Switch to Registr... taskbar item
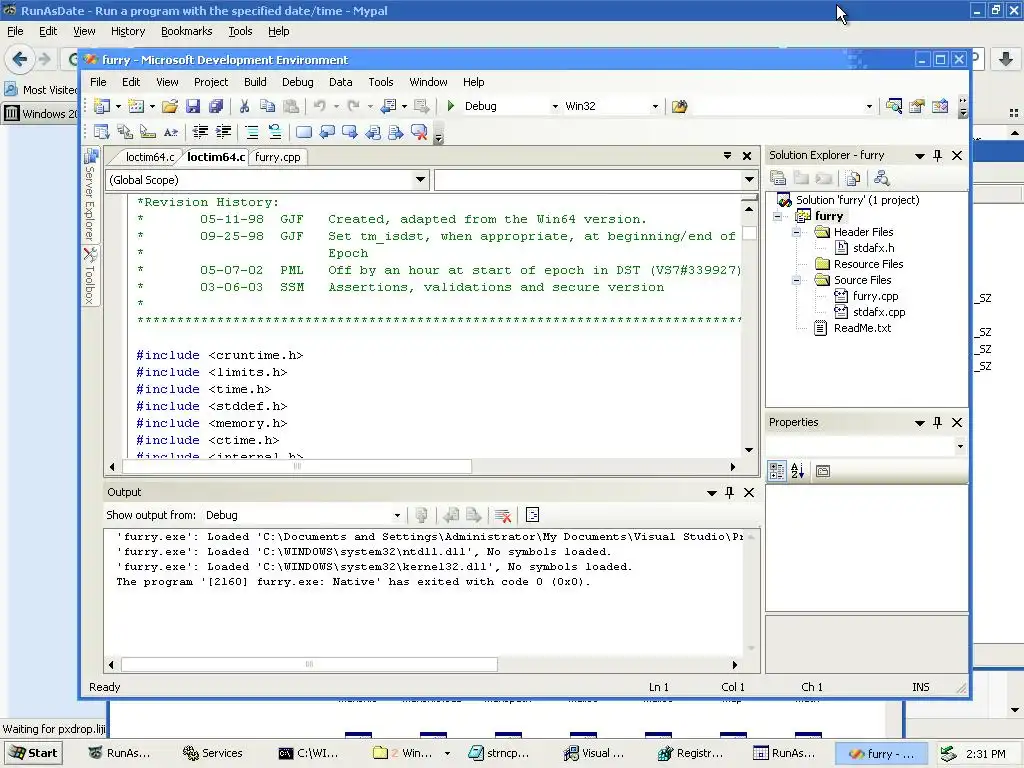The image size is (1024, 768). point(690,753)
